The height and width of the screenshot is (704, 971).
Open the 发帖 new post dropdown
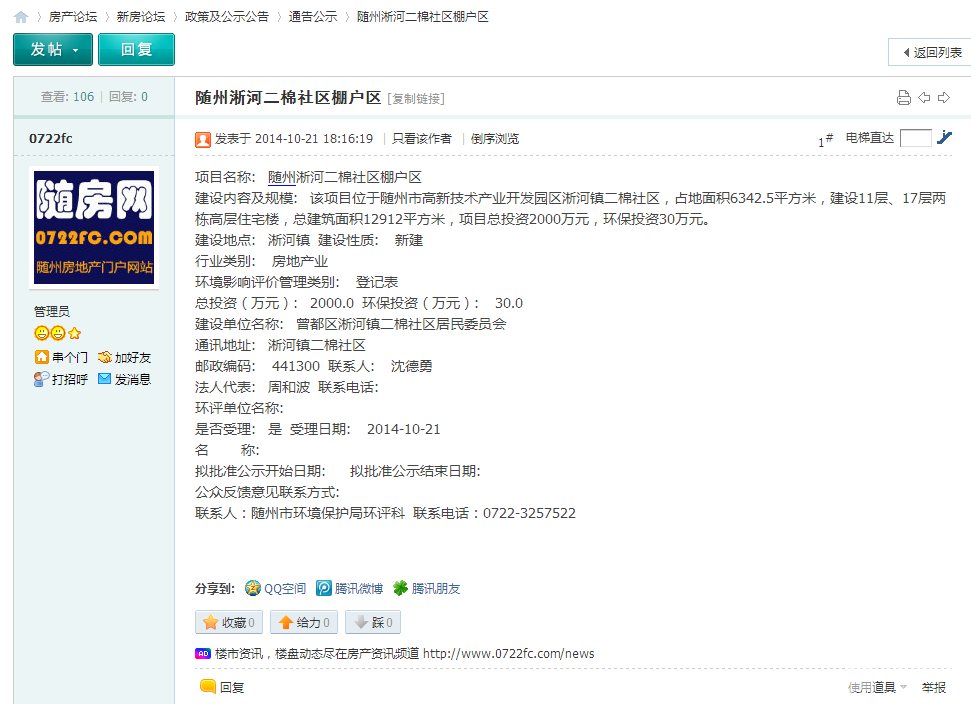pyautogui.click(x=53, y=50)
